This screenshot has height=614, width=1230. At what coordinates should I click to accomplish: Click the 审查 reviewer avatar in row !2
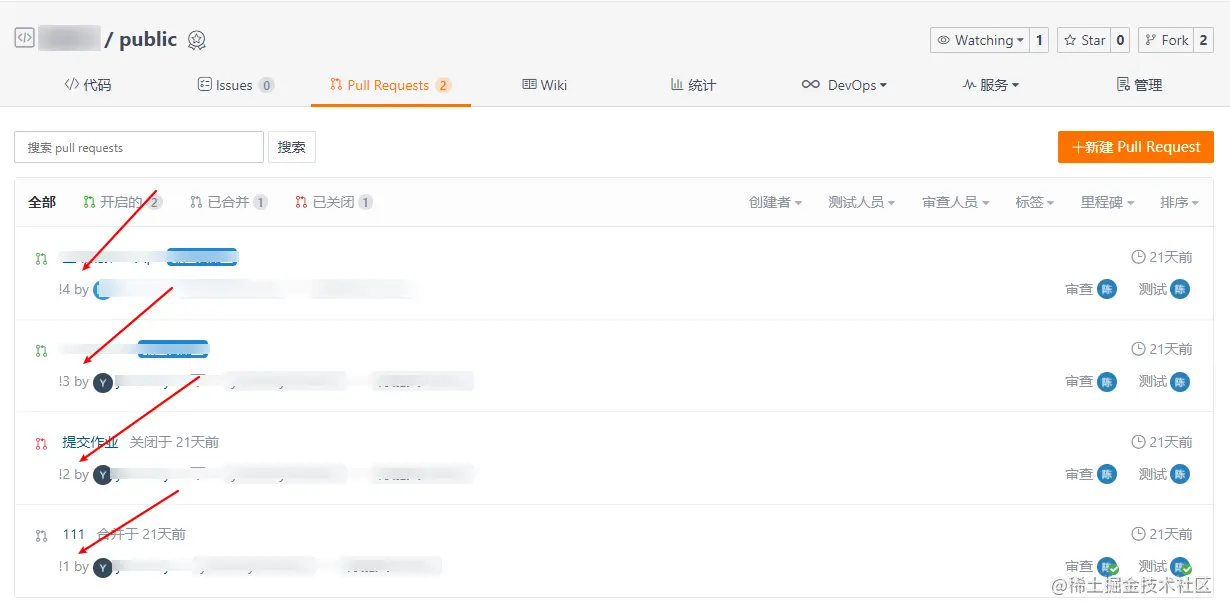1107,474
